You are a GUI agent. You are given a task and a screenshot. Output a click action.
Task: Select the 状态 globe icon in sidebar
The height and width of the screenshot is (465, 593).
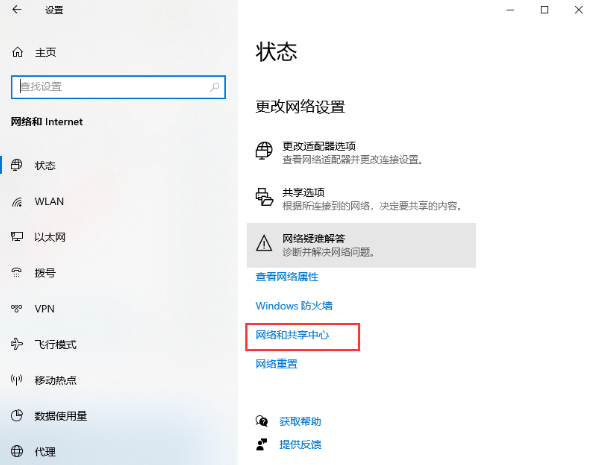[17, 165]
